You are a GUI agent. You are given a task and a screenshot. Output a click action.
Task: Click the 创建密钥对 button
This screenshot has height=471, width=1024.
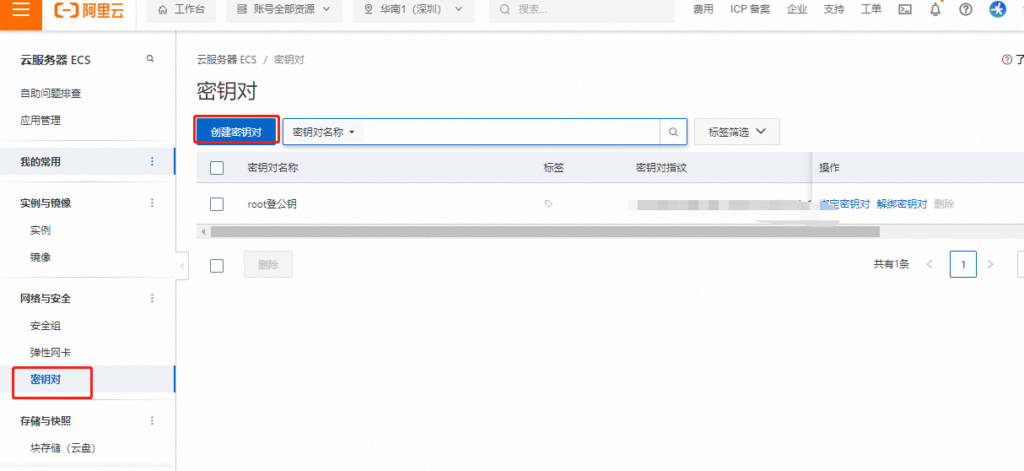236,132
